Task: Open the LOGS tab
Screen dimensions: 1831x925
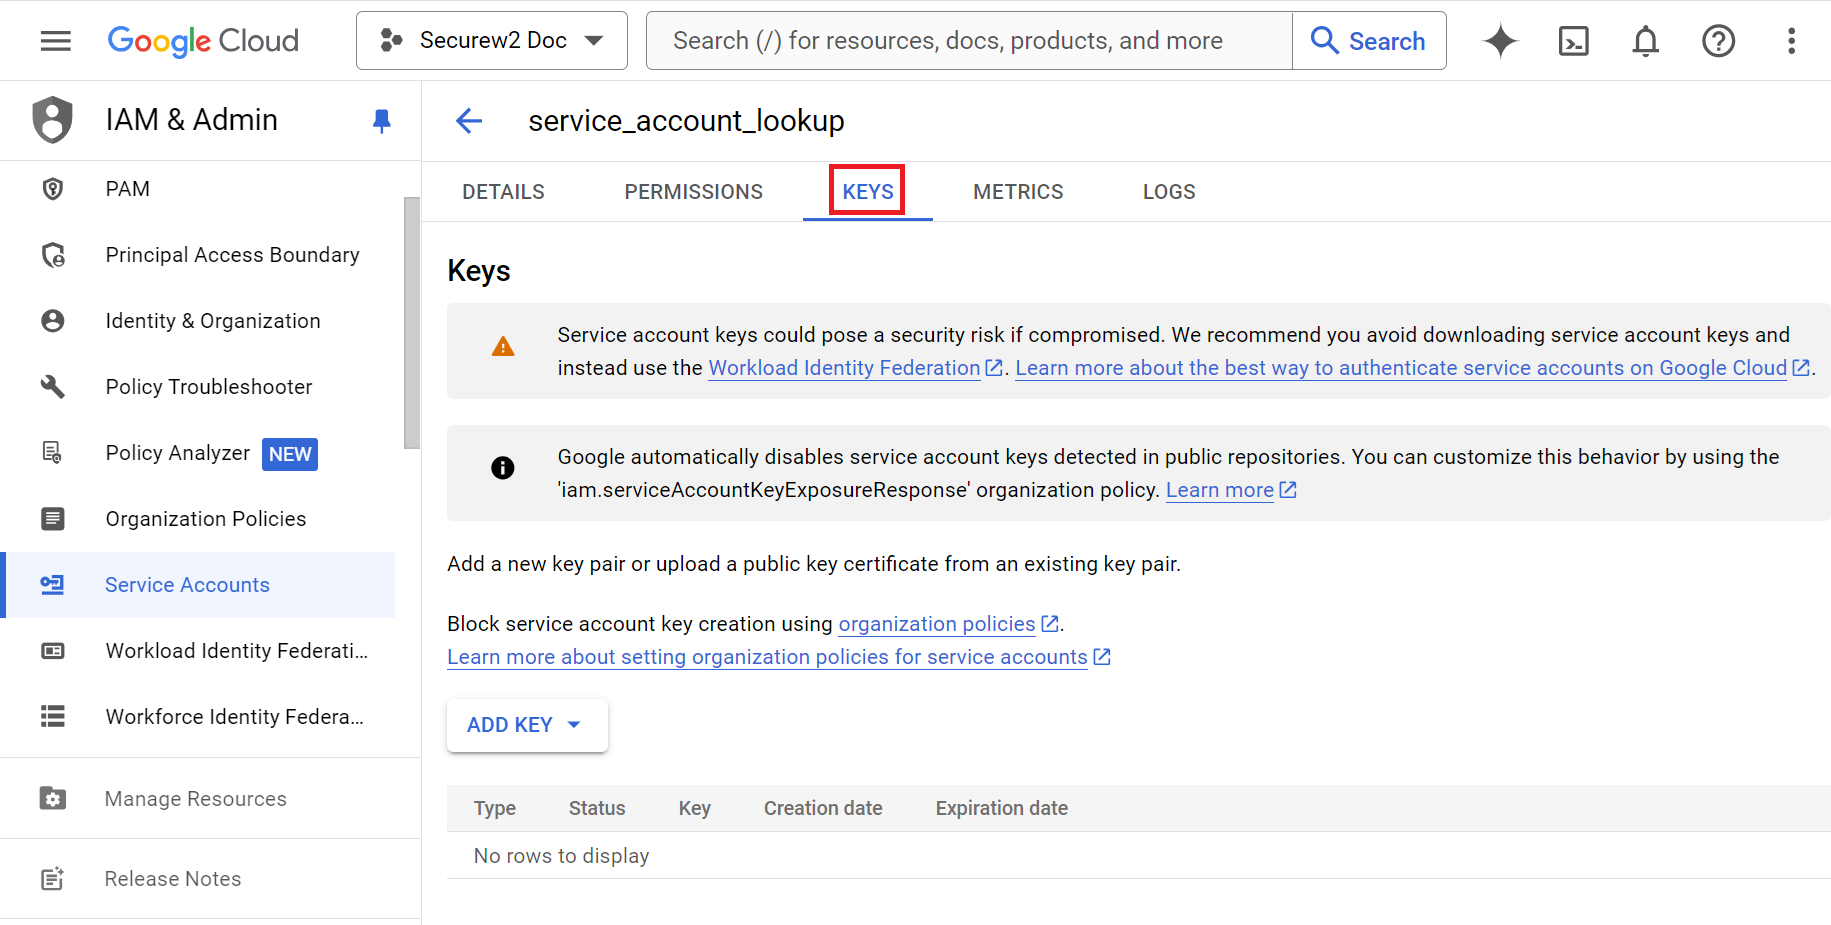Action: (x=1168, y=192)
